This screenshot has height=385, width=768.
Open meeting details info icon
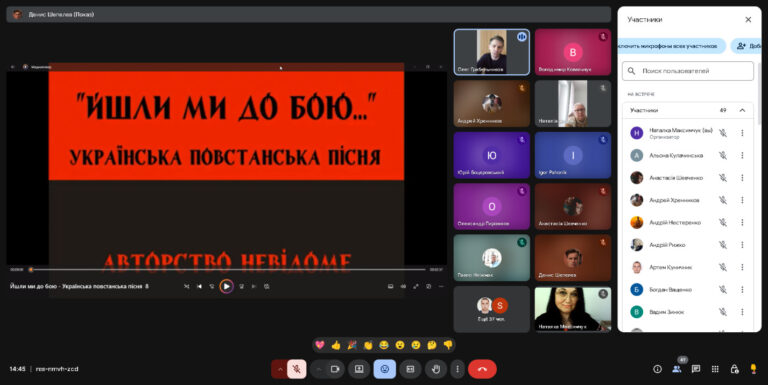pyautogui.click(x=657, y=369)
